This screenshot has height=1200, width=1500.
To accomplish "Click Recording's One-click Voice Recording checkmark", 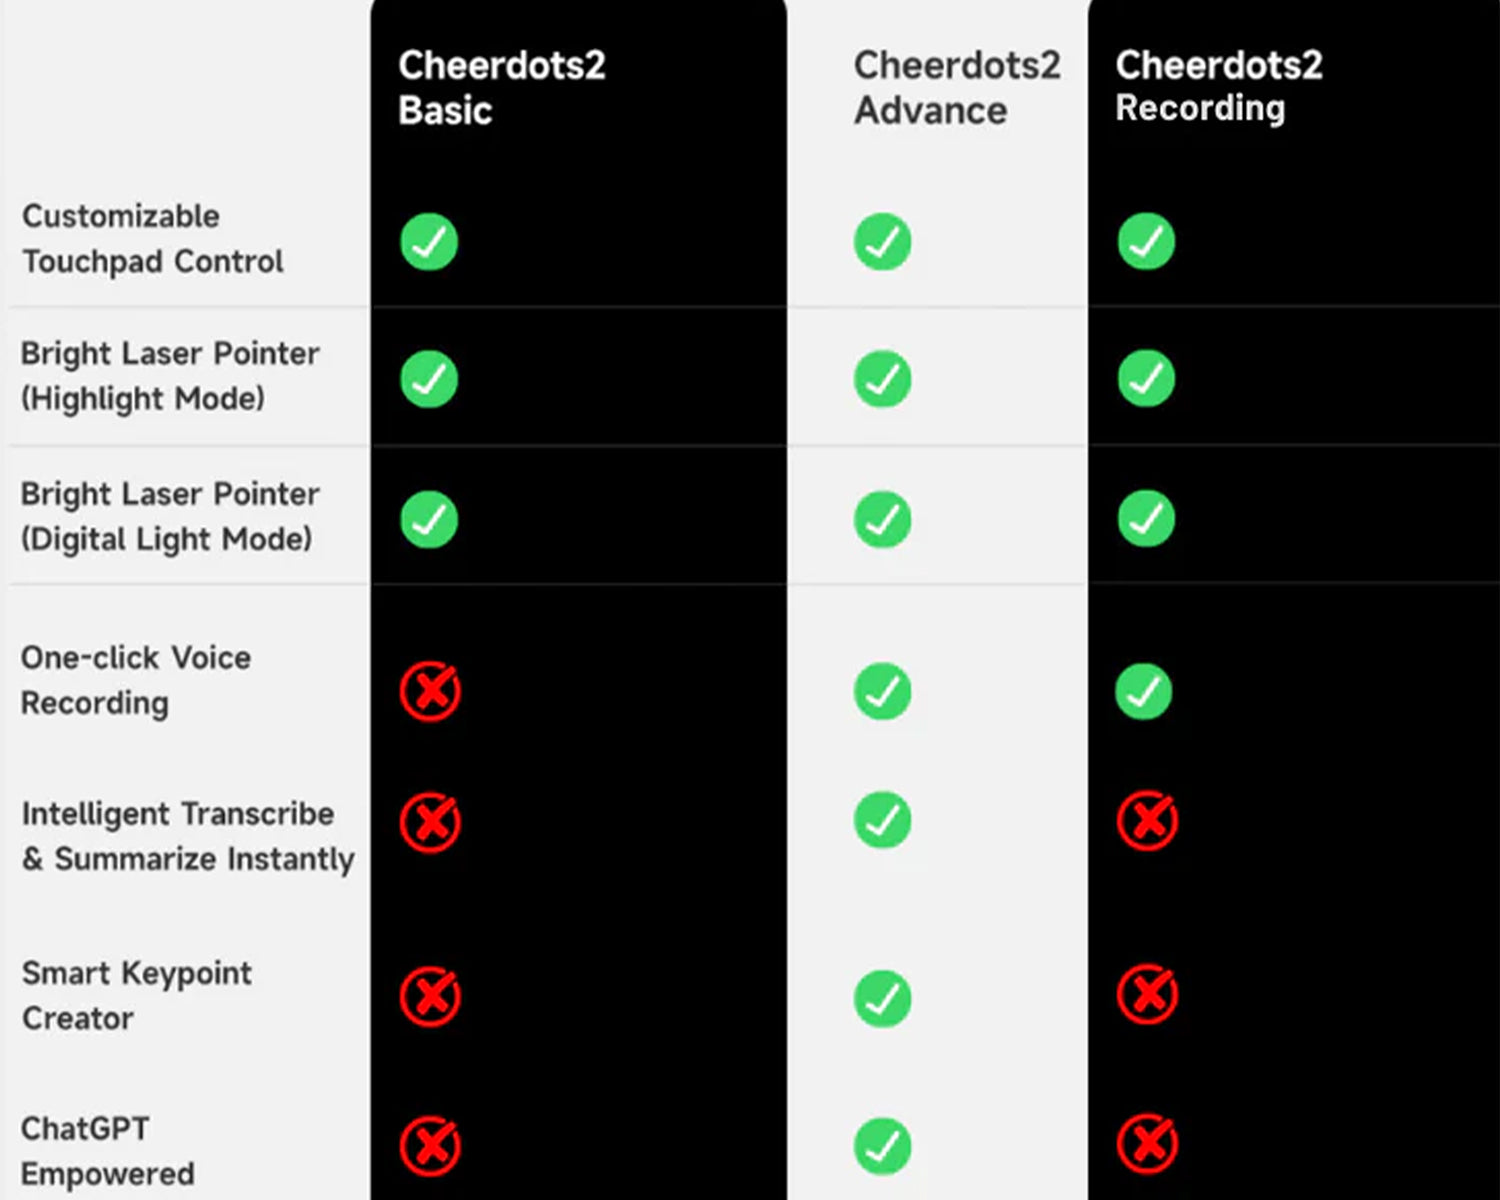I will [x=1144, y=691].
